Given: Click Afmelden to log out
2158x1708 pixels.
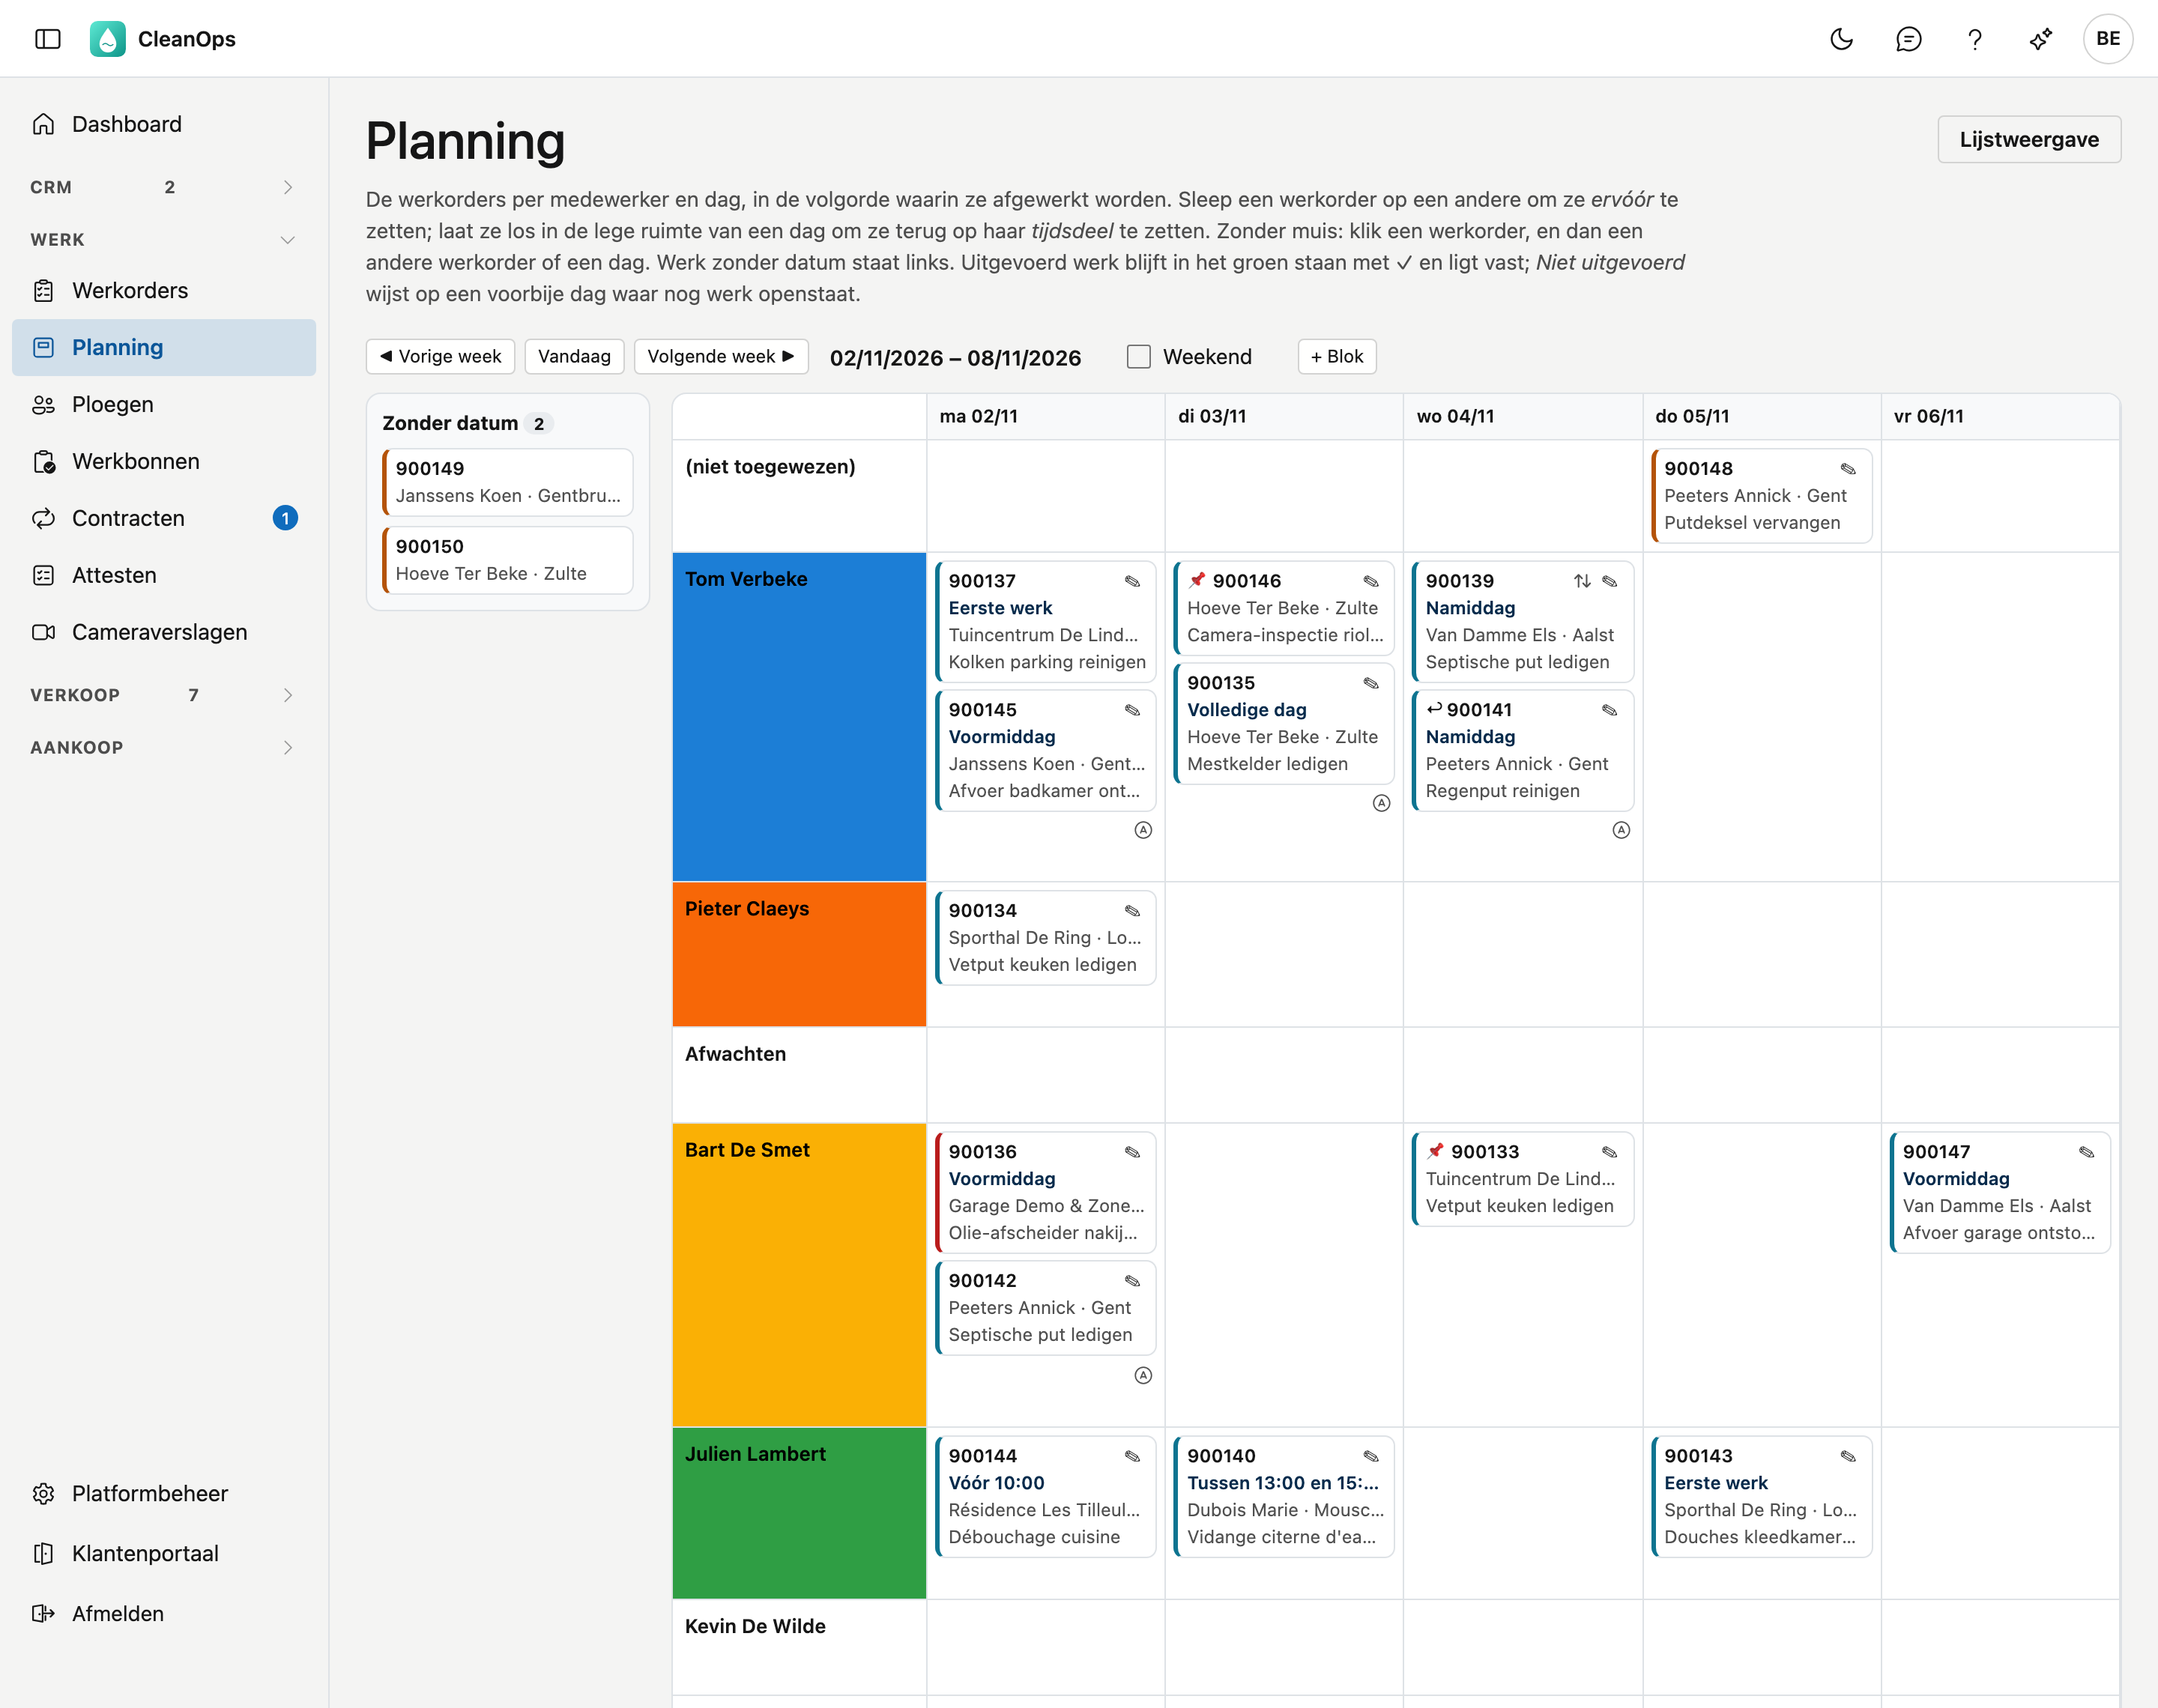Looking at the screenshot, I should [x=164, y=1613].
